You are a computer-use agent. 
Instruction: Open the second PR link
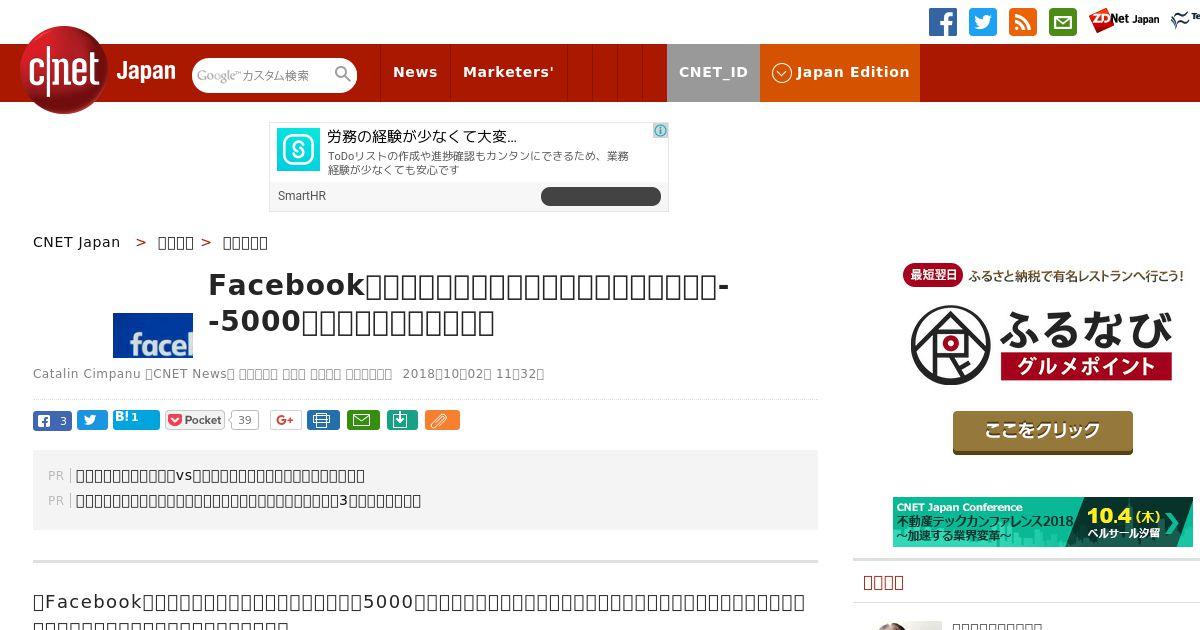[248, 500]
